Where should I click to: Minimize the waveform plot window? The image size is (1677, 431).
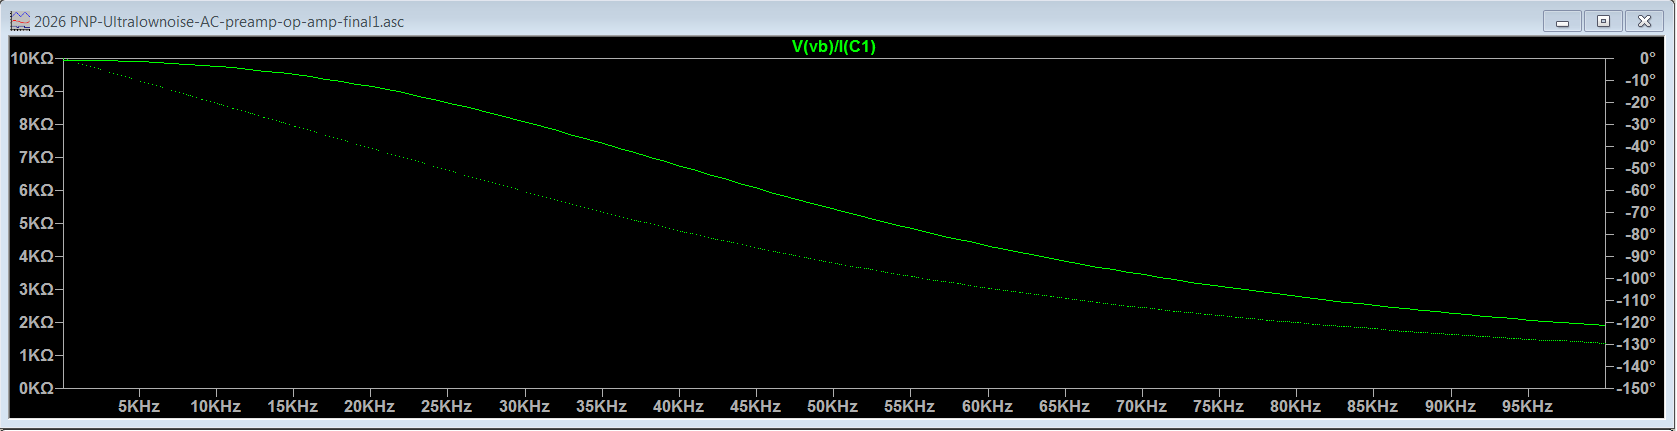1562,21
